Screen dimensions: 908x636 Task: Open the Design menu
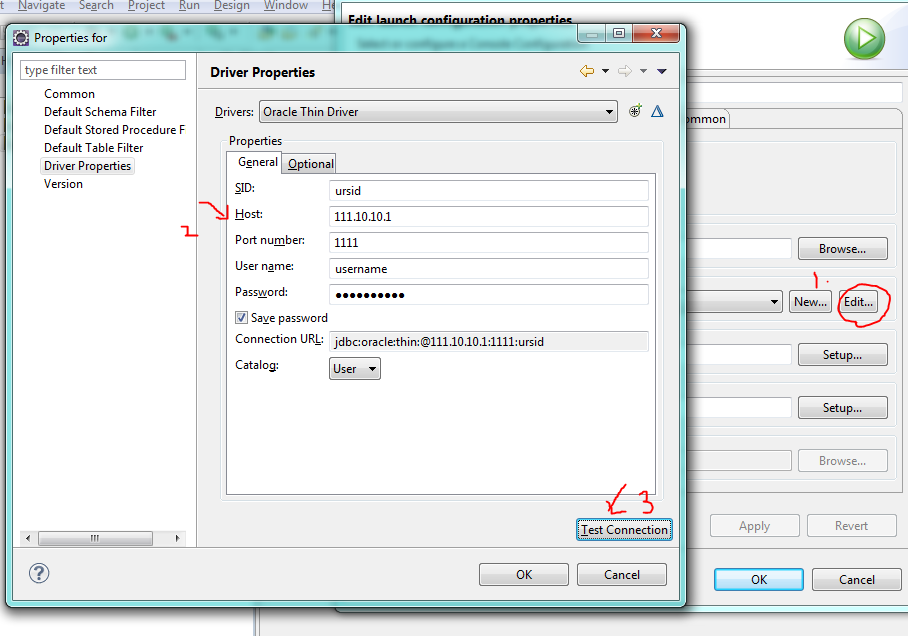tap(232, 5)
